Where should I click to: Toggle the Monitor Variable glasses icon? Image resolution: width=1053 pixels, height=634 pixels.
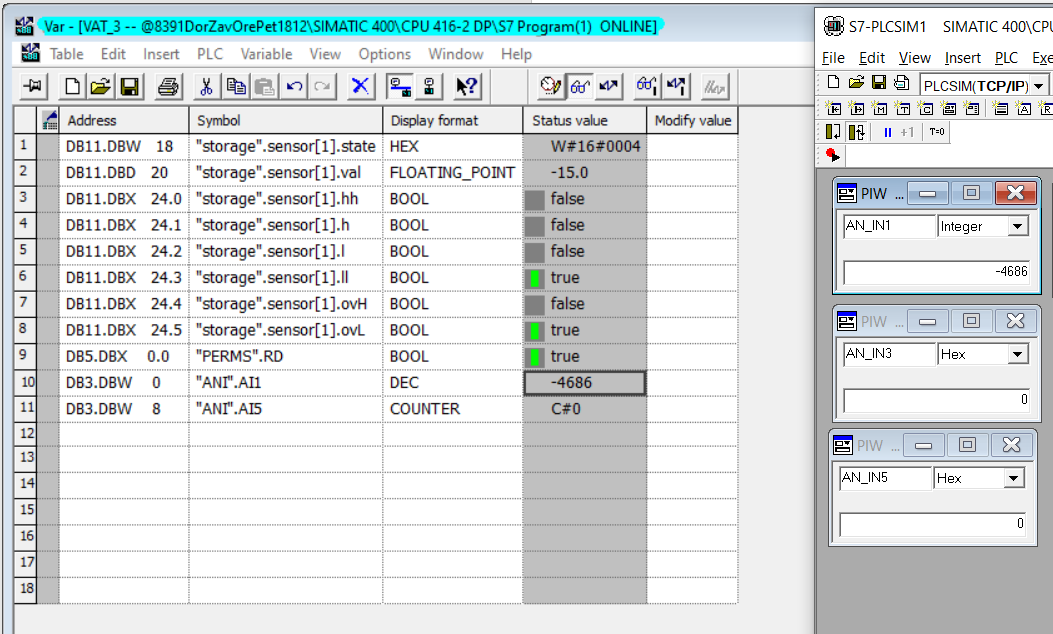click(580, 87)
